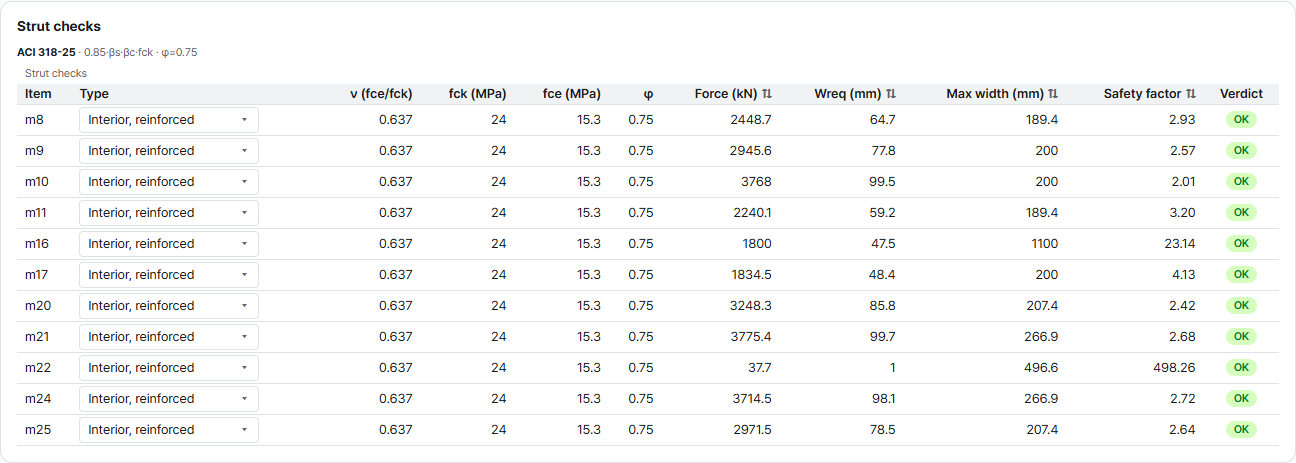
Task: Open the Type combo box for m16
Action: tap(169, 244)
